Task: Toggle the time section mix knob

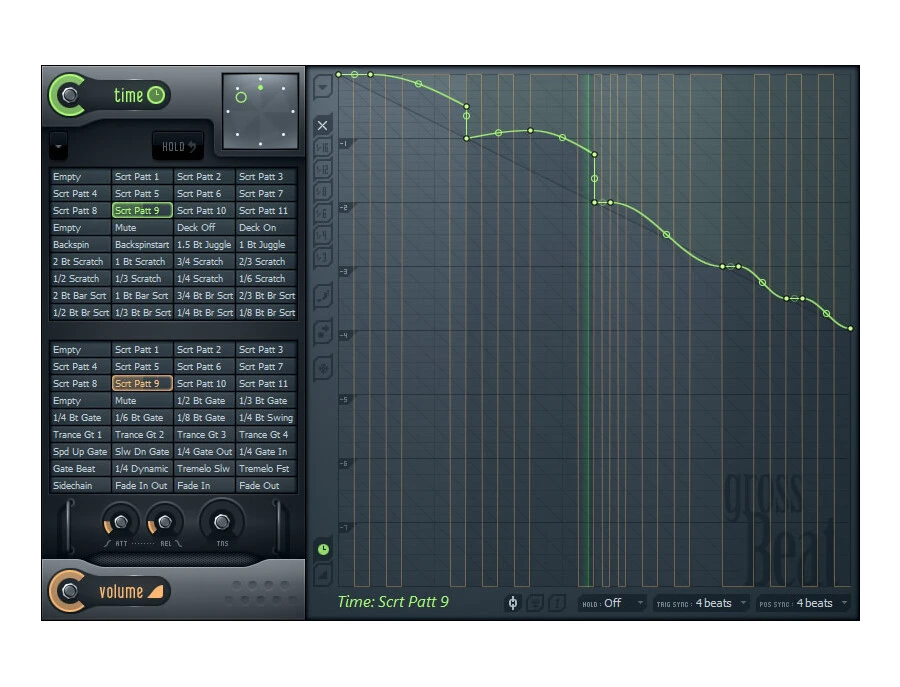Action: coord(68,95)
